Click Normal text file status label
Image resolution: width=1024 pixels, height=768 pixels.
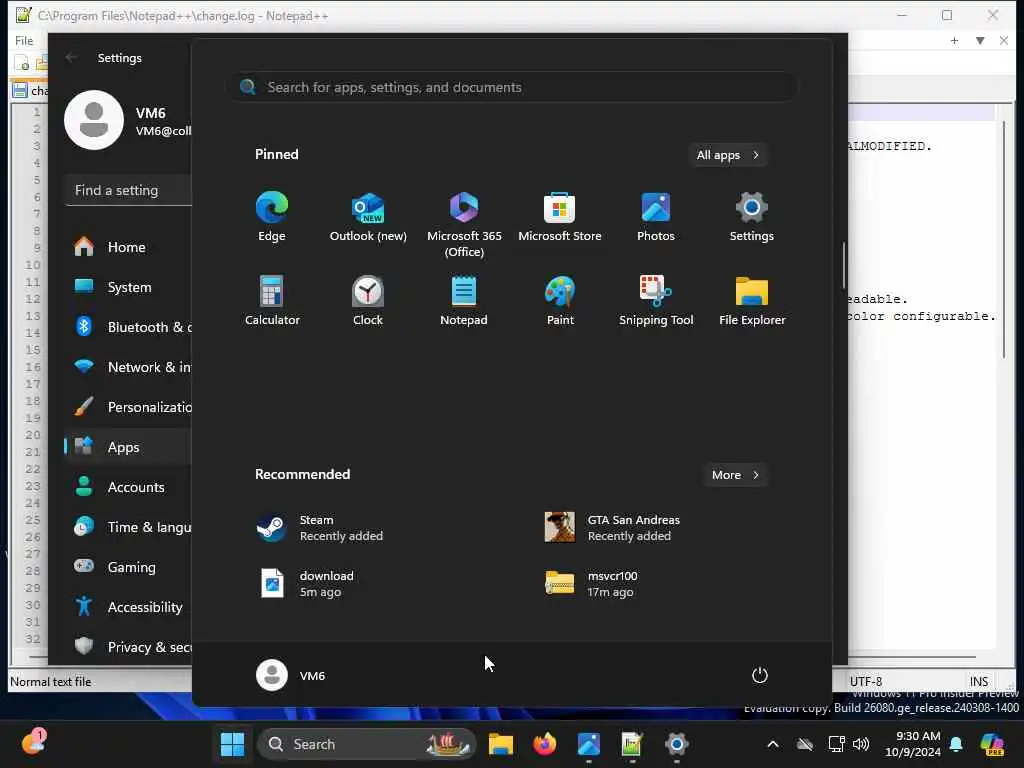(x=51, y=682)
